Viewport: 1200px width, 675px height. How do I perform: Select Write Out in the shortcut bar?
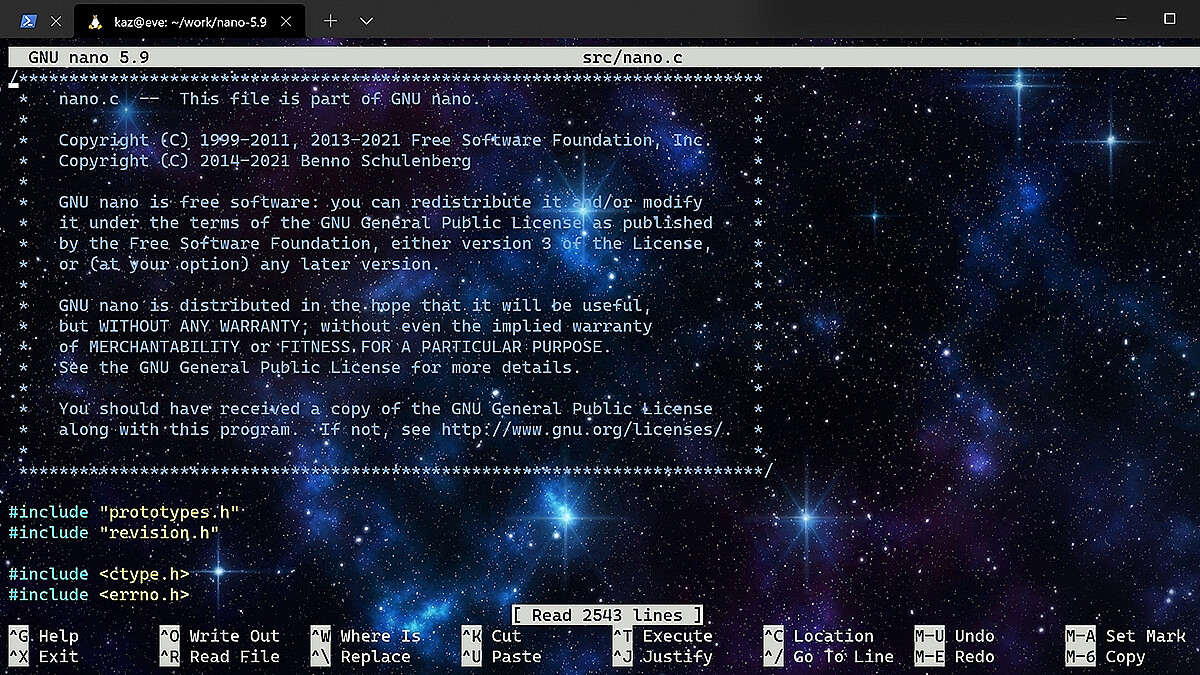(x=221, y=636)
